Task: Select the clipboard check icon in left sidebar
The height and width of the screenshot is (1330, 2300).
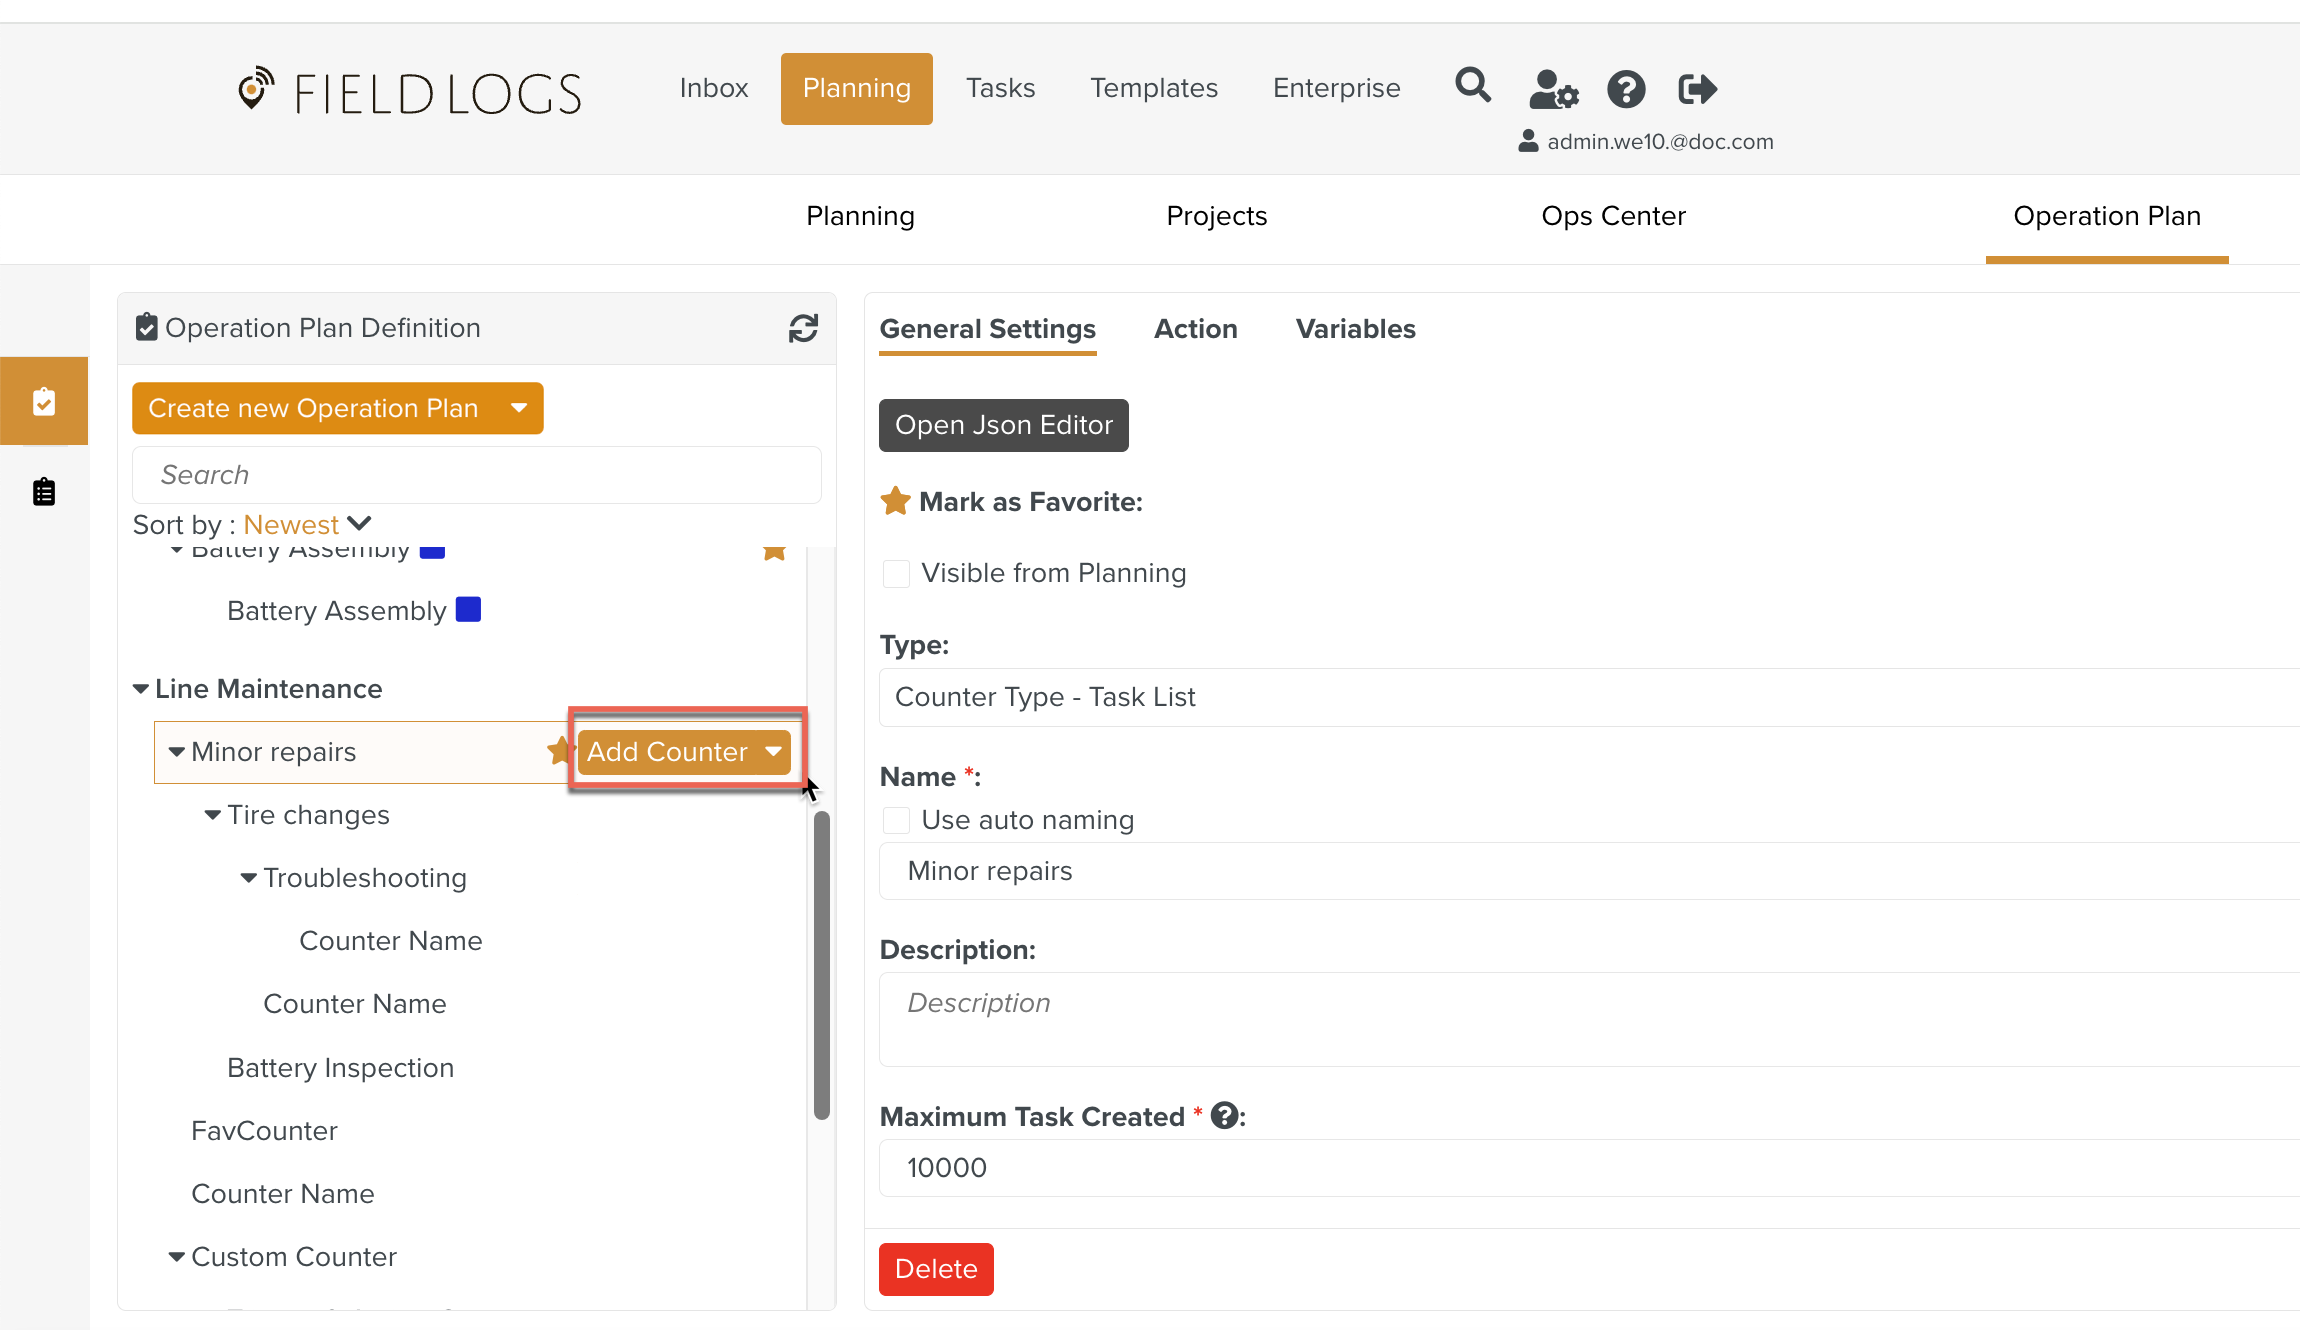Action: [44, 401]
